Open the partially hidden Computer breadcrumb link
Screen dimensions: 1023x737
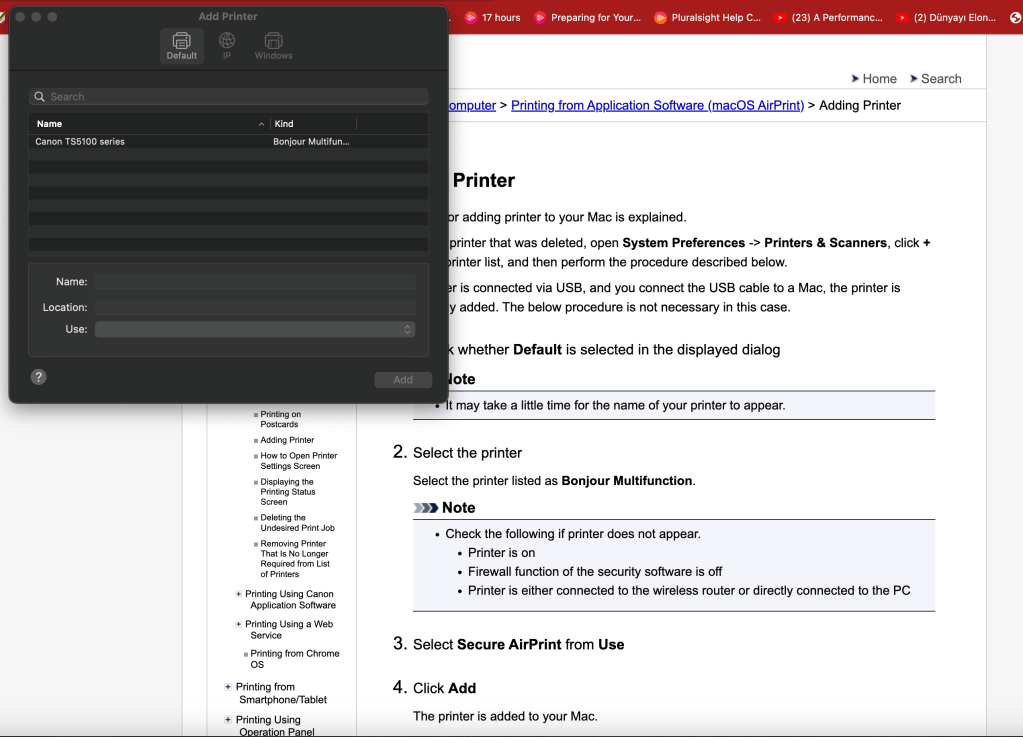472,106
